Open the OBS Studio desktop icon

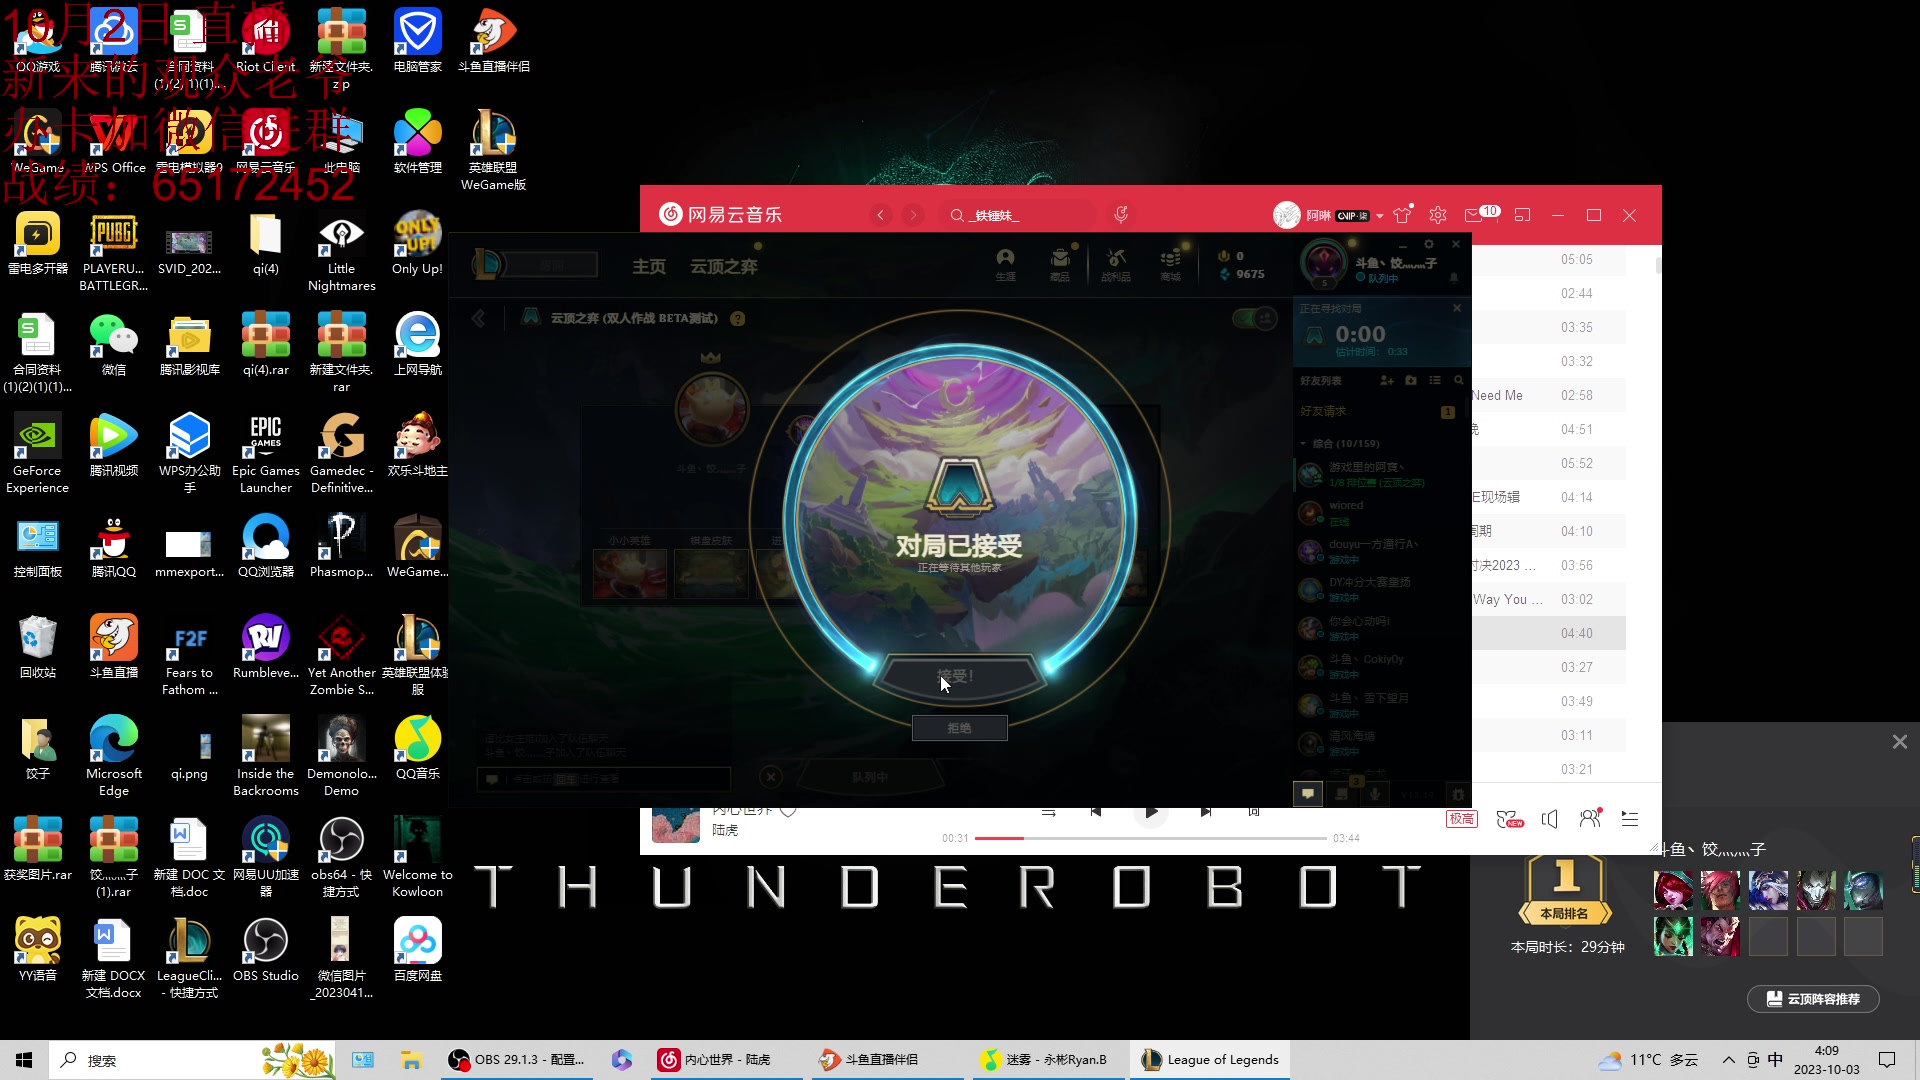pyautogui.click(x=265, y=951)
